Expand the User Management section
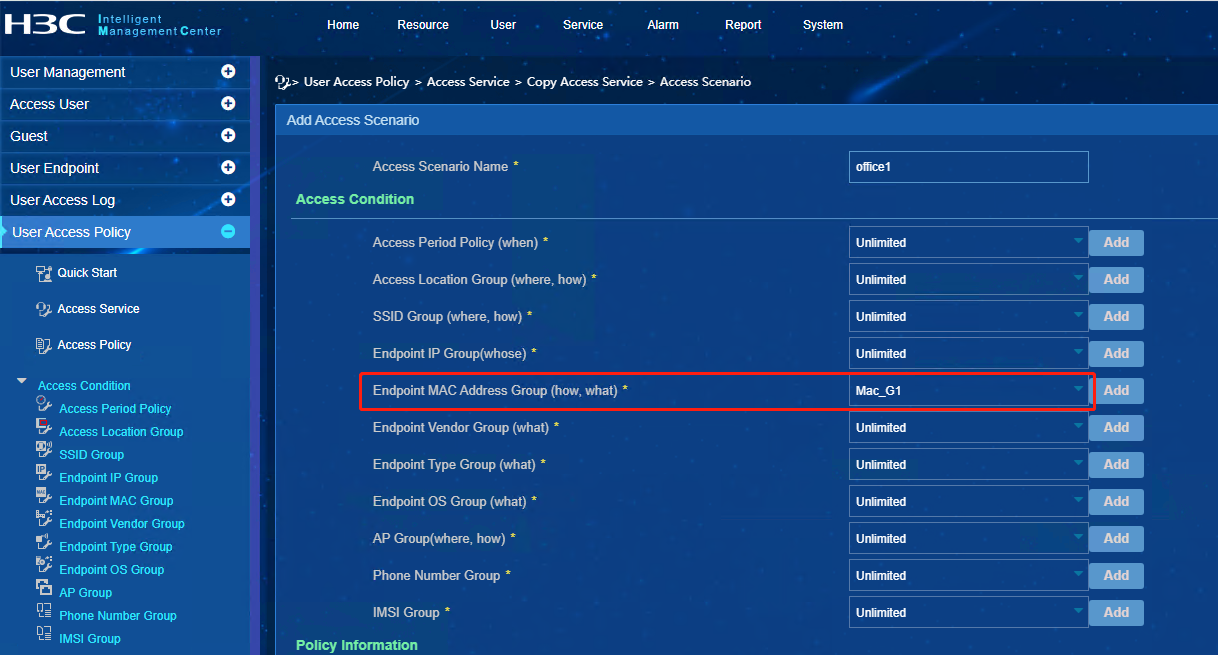This screenshot has height=655, width=1218. pos(228,72)
